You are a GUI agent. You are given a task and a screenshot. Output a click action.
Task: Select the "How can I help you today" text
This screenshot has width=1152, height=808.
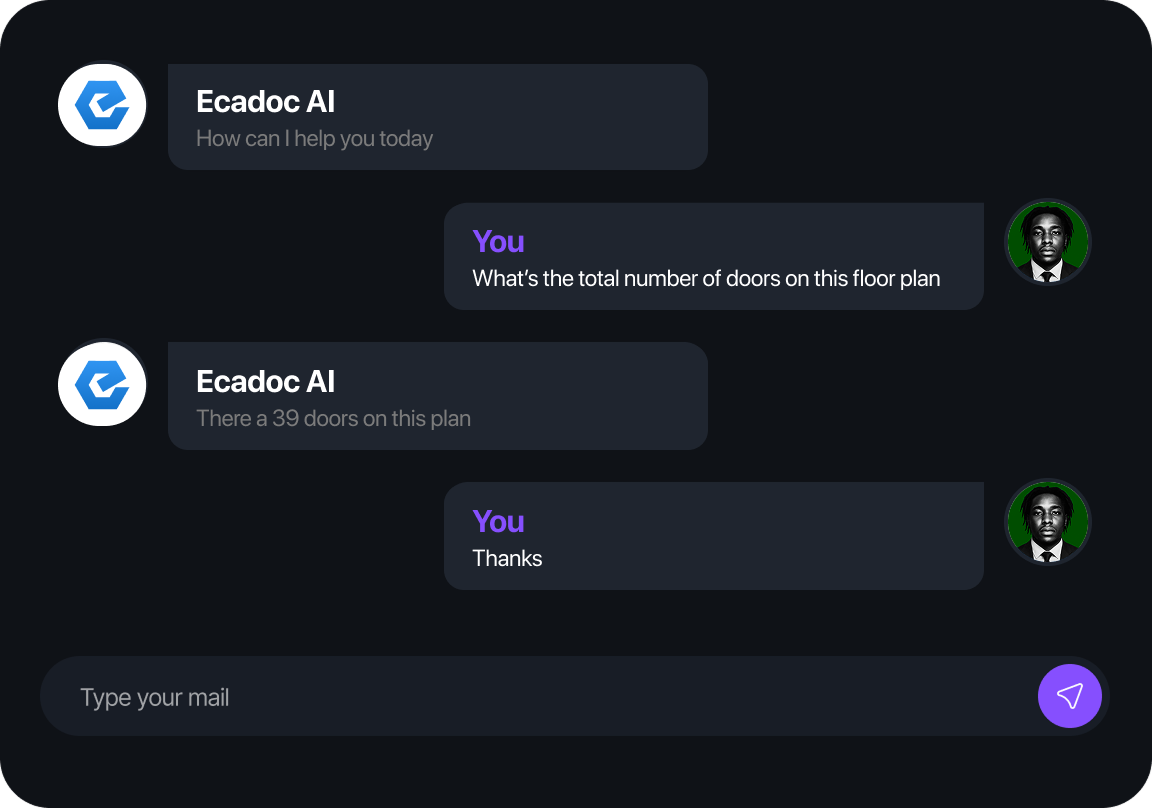(x=314, y=139)
